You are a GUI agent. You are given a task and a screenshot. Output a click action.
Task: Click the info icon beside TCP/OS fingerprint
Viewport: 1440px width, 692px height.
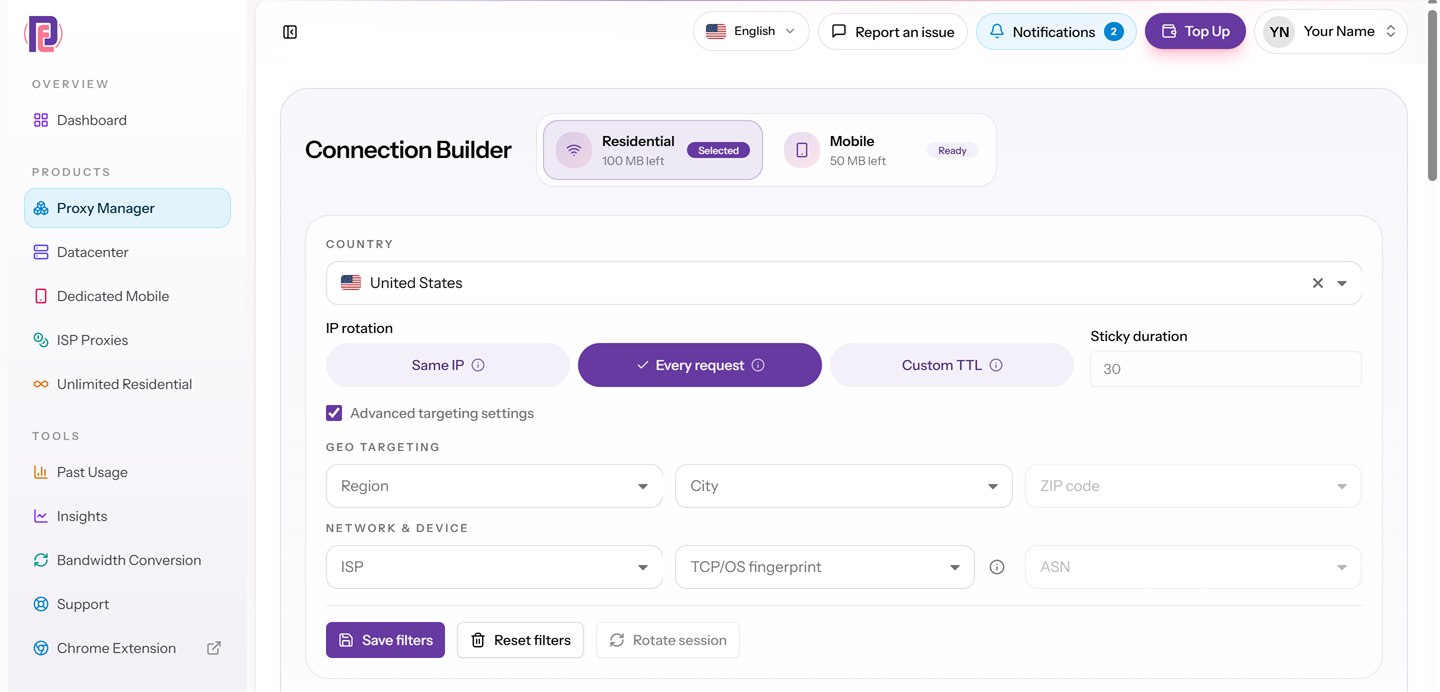tap(997, 567)
